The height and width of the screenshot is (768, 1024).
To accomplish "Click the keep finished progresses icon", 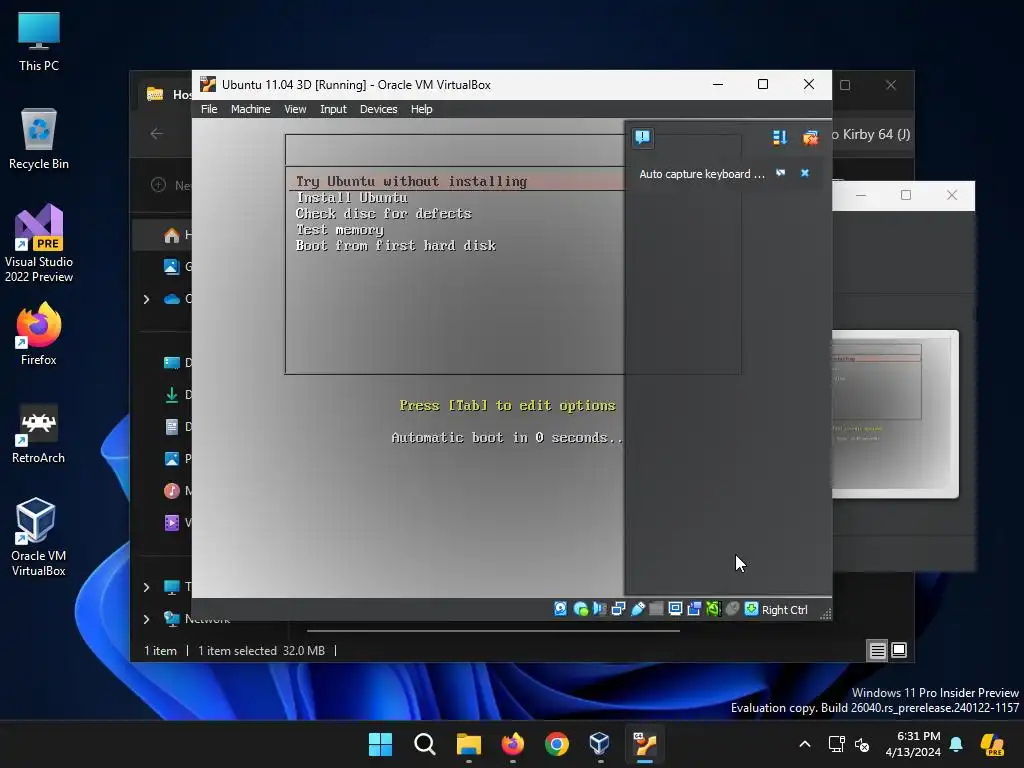I will (810, 137).
